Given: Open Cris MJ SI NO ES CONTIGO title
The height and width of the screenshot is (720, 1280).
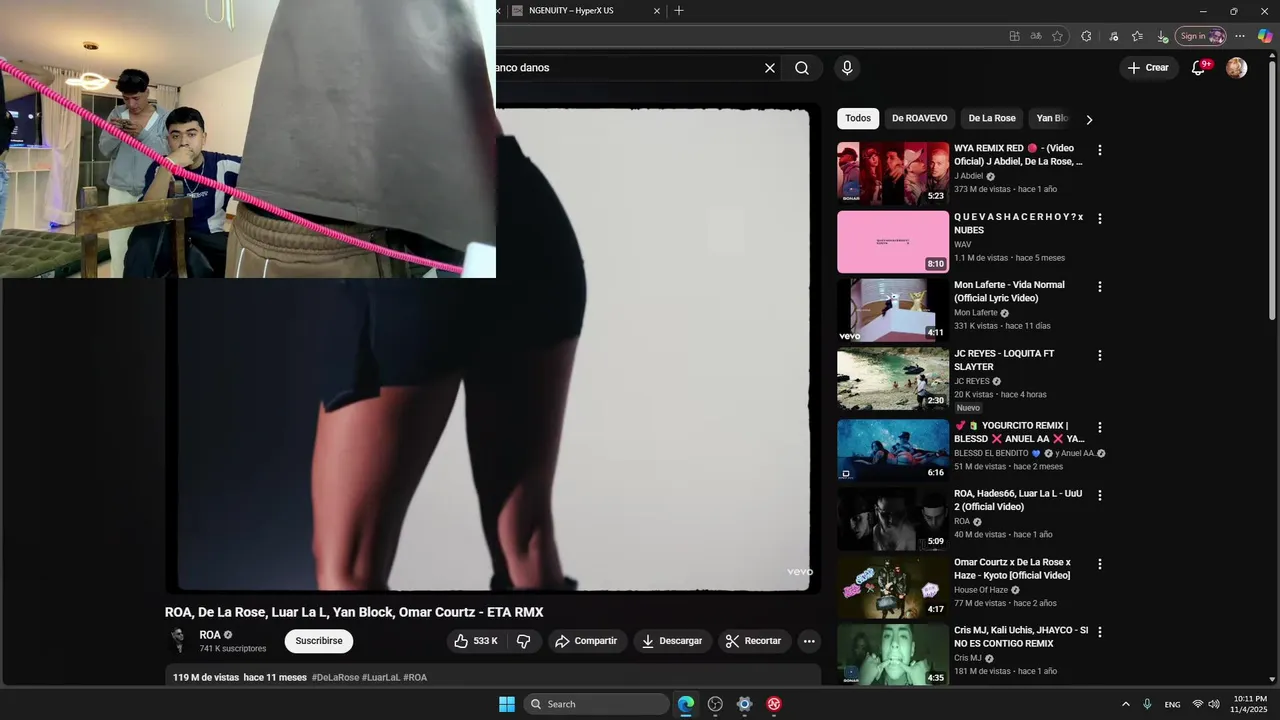Looking at the screenshot, I should 1021,637.
